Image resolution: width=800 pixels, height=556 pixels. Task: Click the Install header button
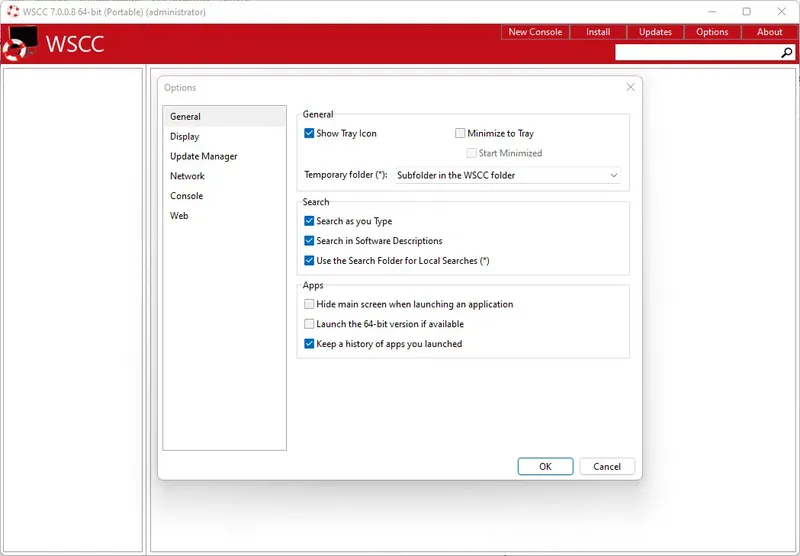pos(598,32)
